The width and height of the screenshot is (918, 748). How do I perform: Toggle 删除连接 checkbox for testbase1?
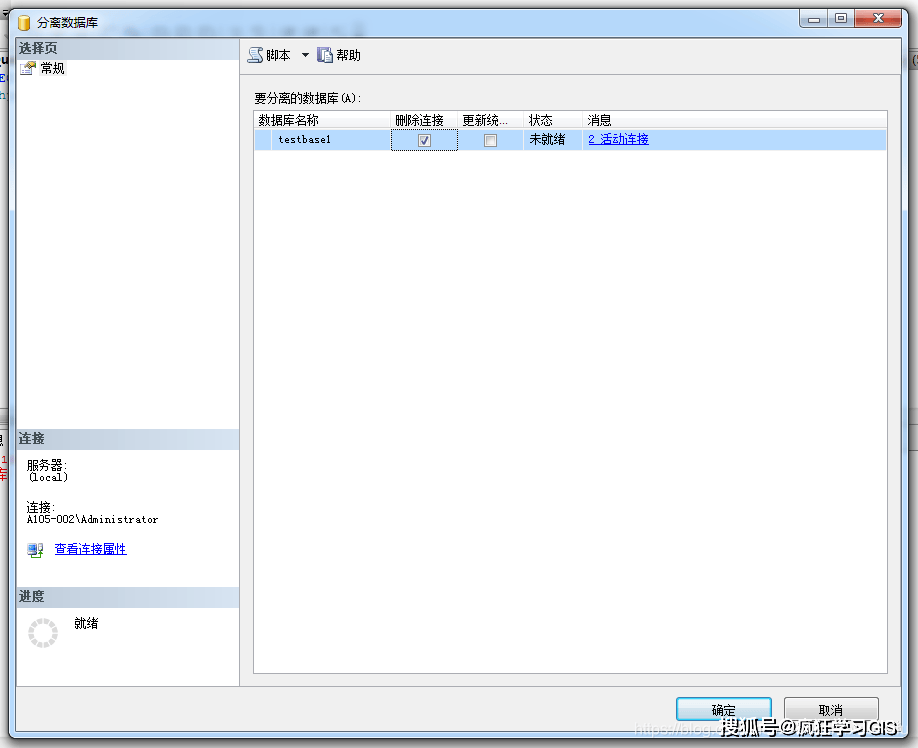tap(424, 140)
